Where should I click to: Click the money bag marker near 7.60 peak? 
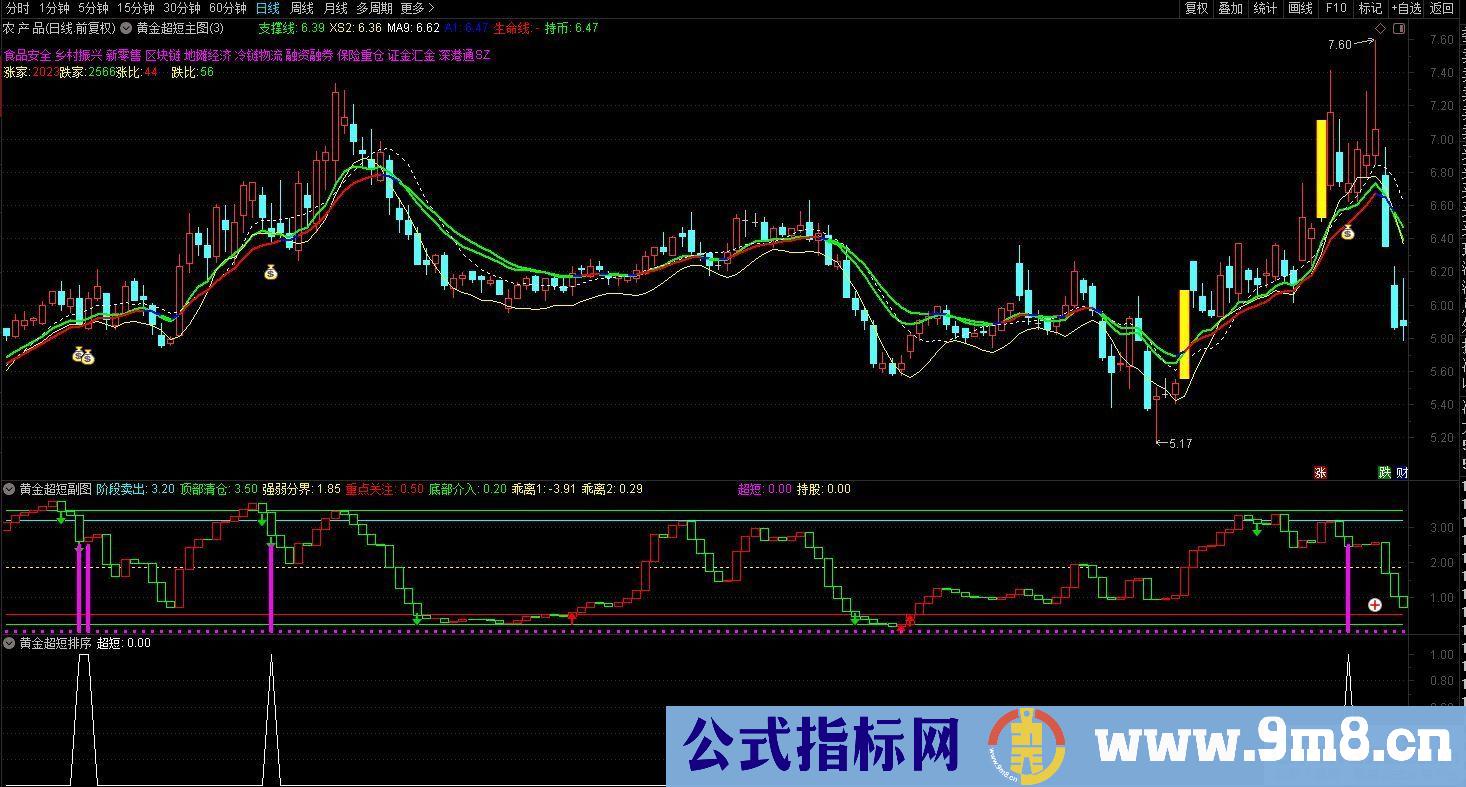(1347, 233)
